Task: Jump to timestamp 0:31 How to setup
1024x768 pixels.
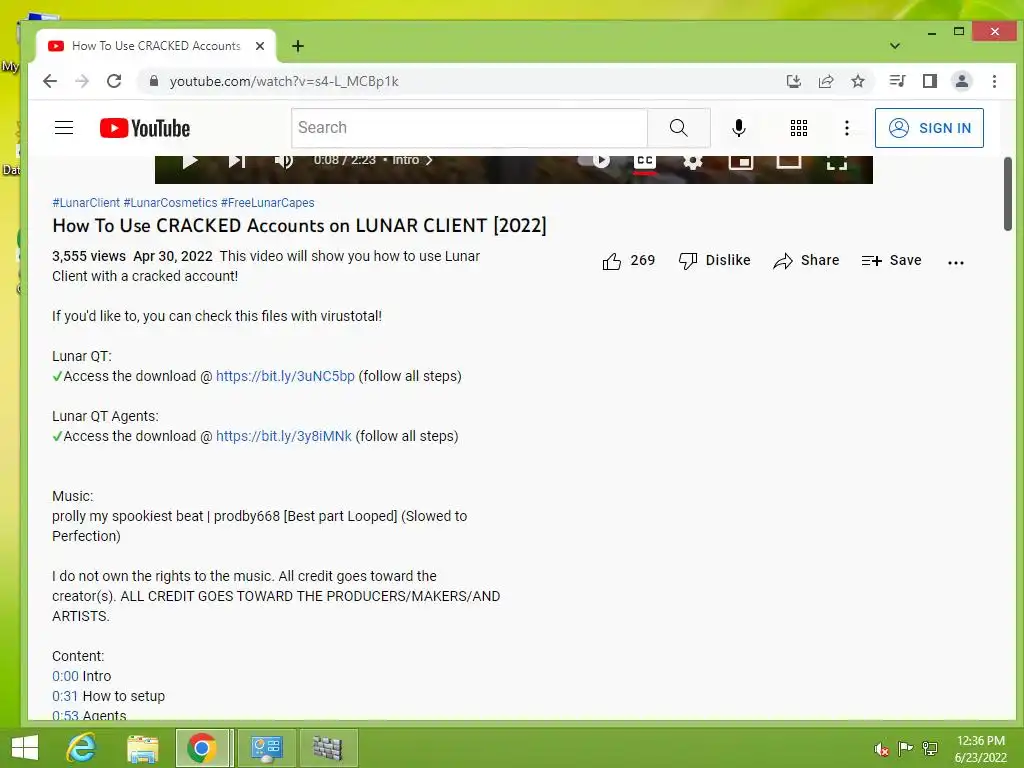Action: 65,696
